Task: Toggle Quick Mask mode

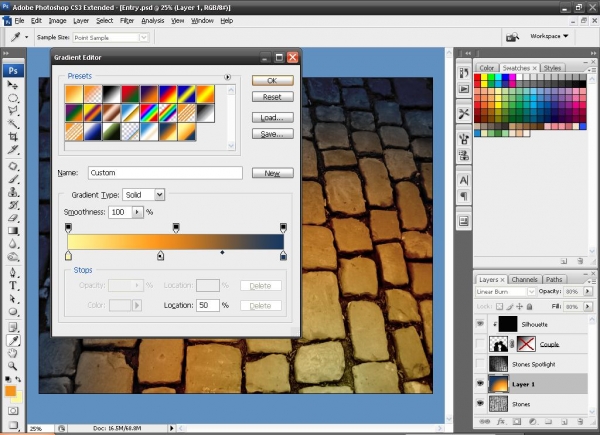Action: (13, 411)
